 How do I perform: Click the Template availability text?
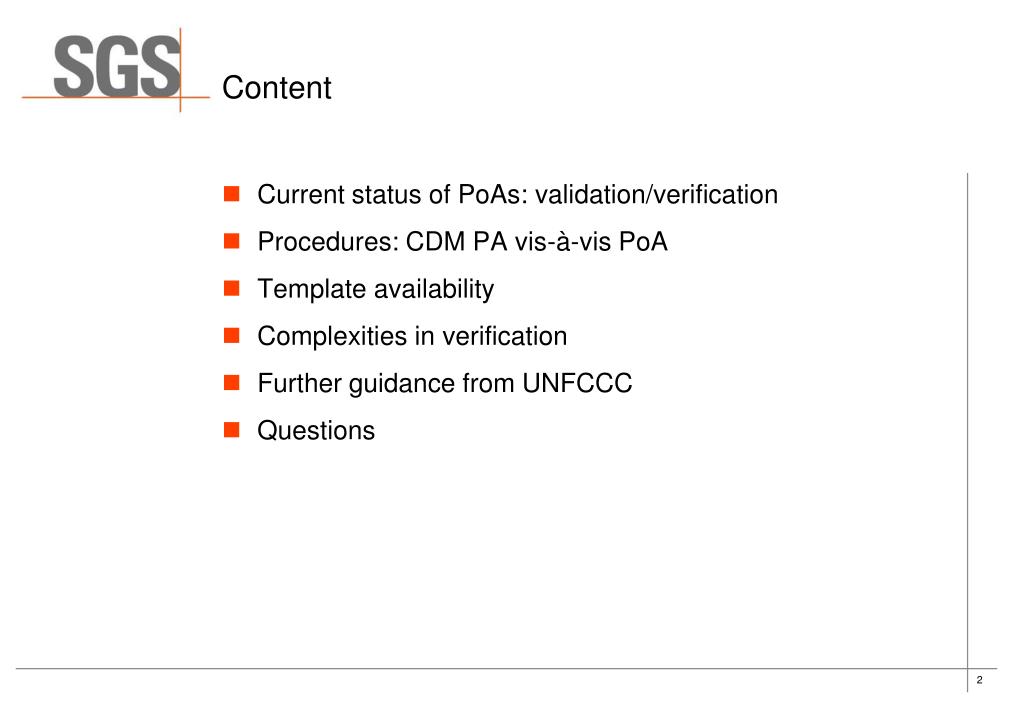coord(376,289)
